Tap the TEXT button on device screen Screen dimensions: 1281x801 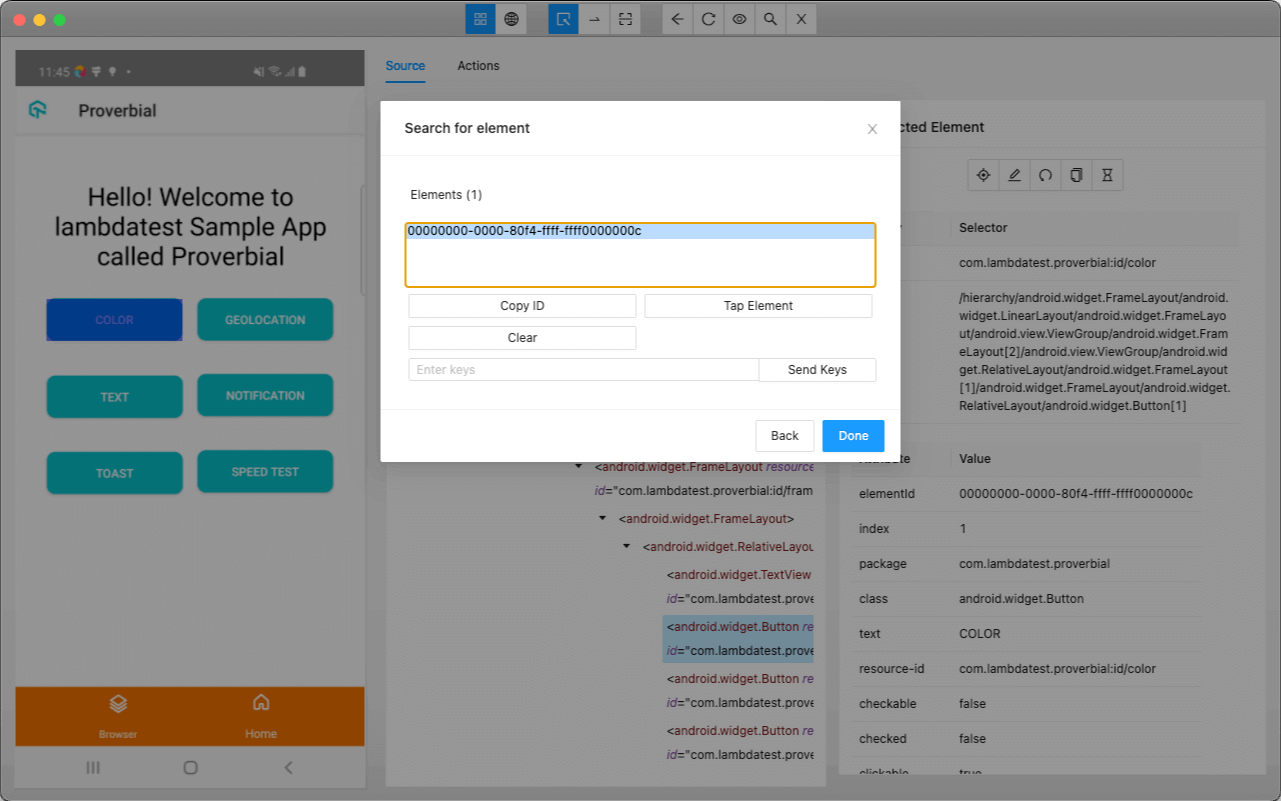114,397
